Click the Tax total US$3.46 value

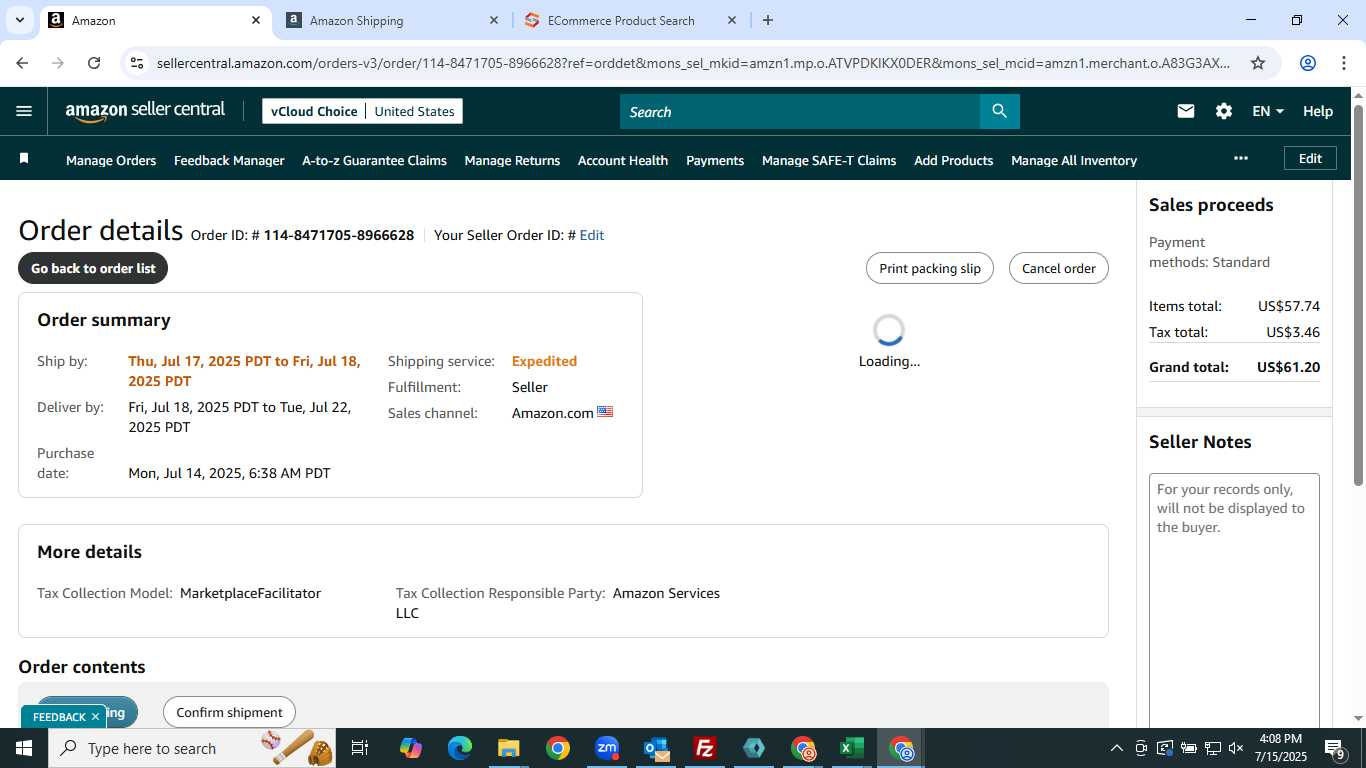1293,332
